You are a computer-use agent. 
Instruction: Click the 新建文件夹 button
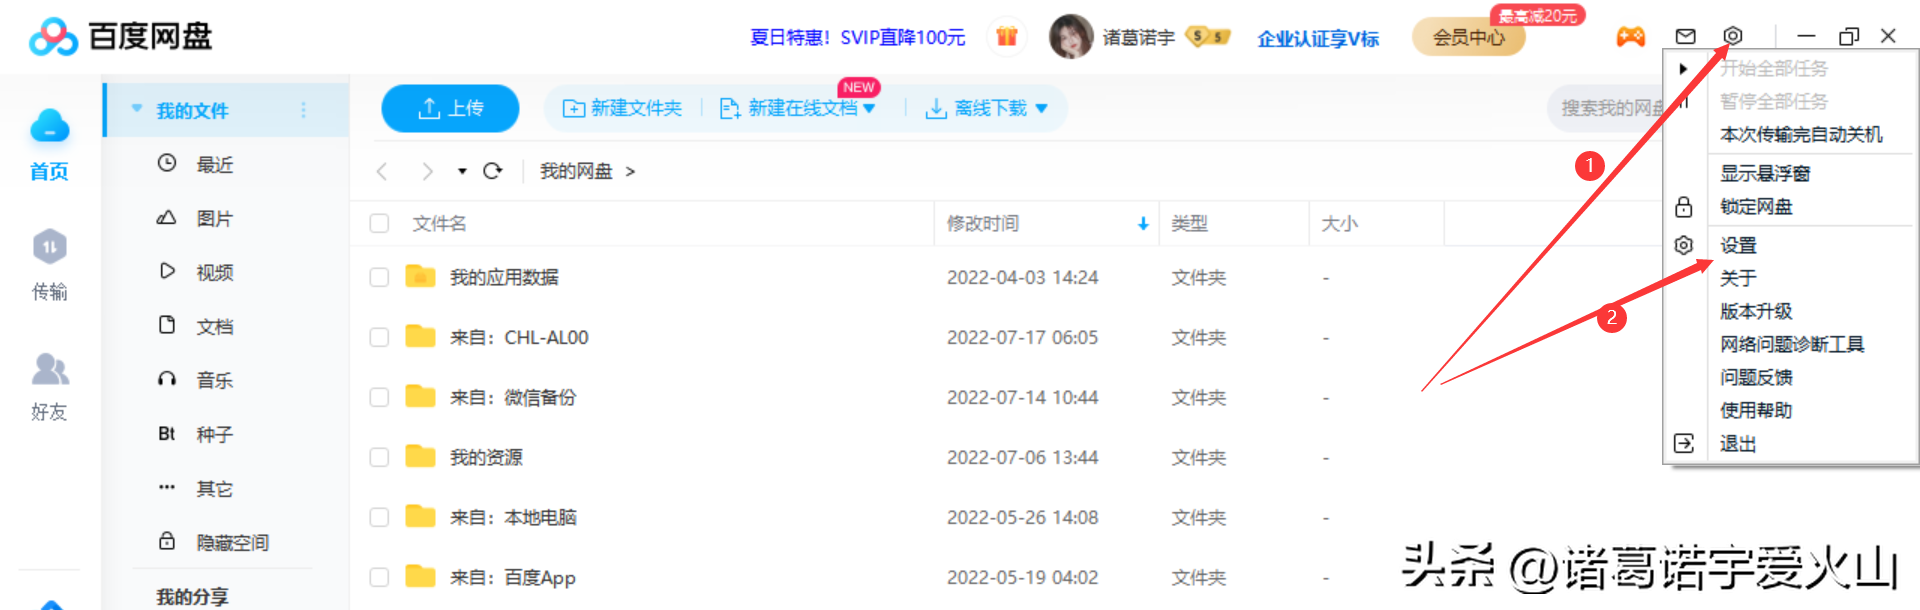pyautogui.click(x=622, y=108)
